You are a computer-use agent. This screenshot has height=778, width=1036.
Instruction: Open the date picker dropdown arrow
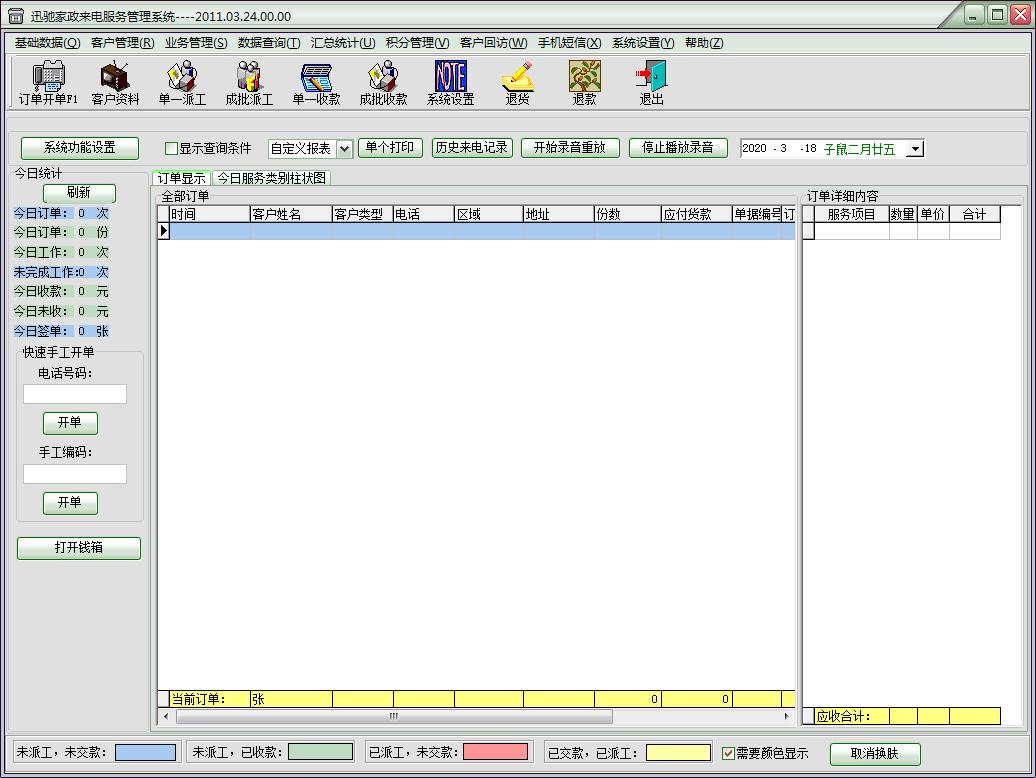(x=914, y=149)
